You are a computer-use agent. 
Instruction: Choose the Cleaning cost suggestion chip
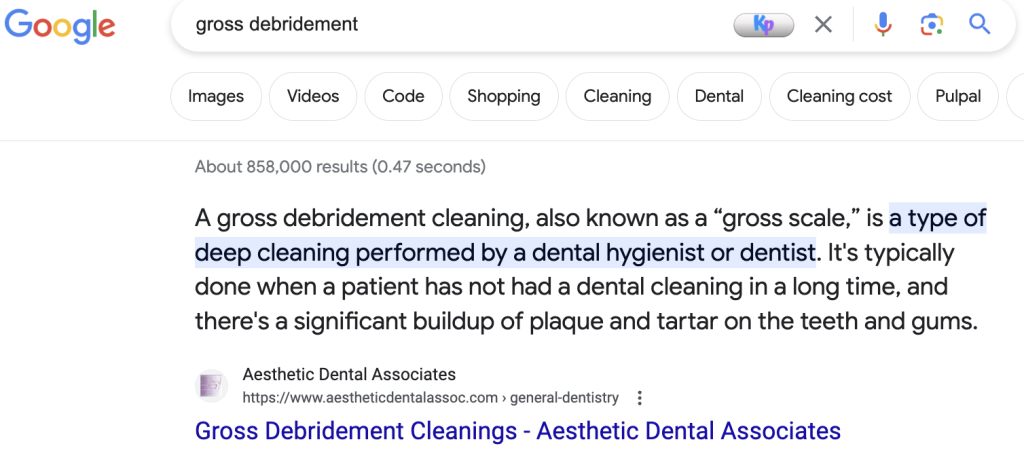click(x=839, y=97)
